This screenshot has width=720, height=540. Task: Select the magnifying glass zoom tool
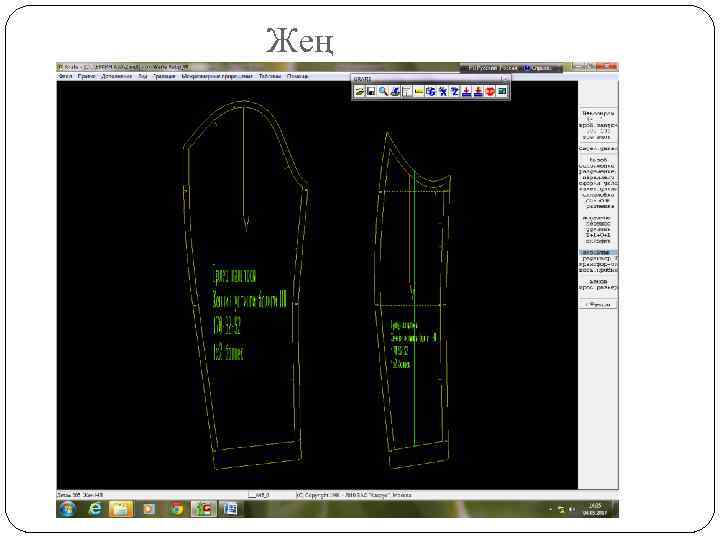click(x=383, y=92)
